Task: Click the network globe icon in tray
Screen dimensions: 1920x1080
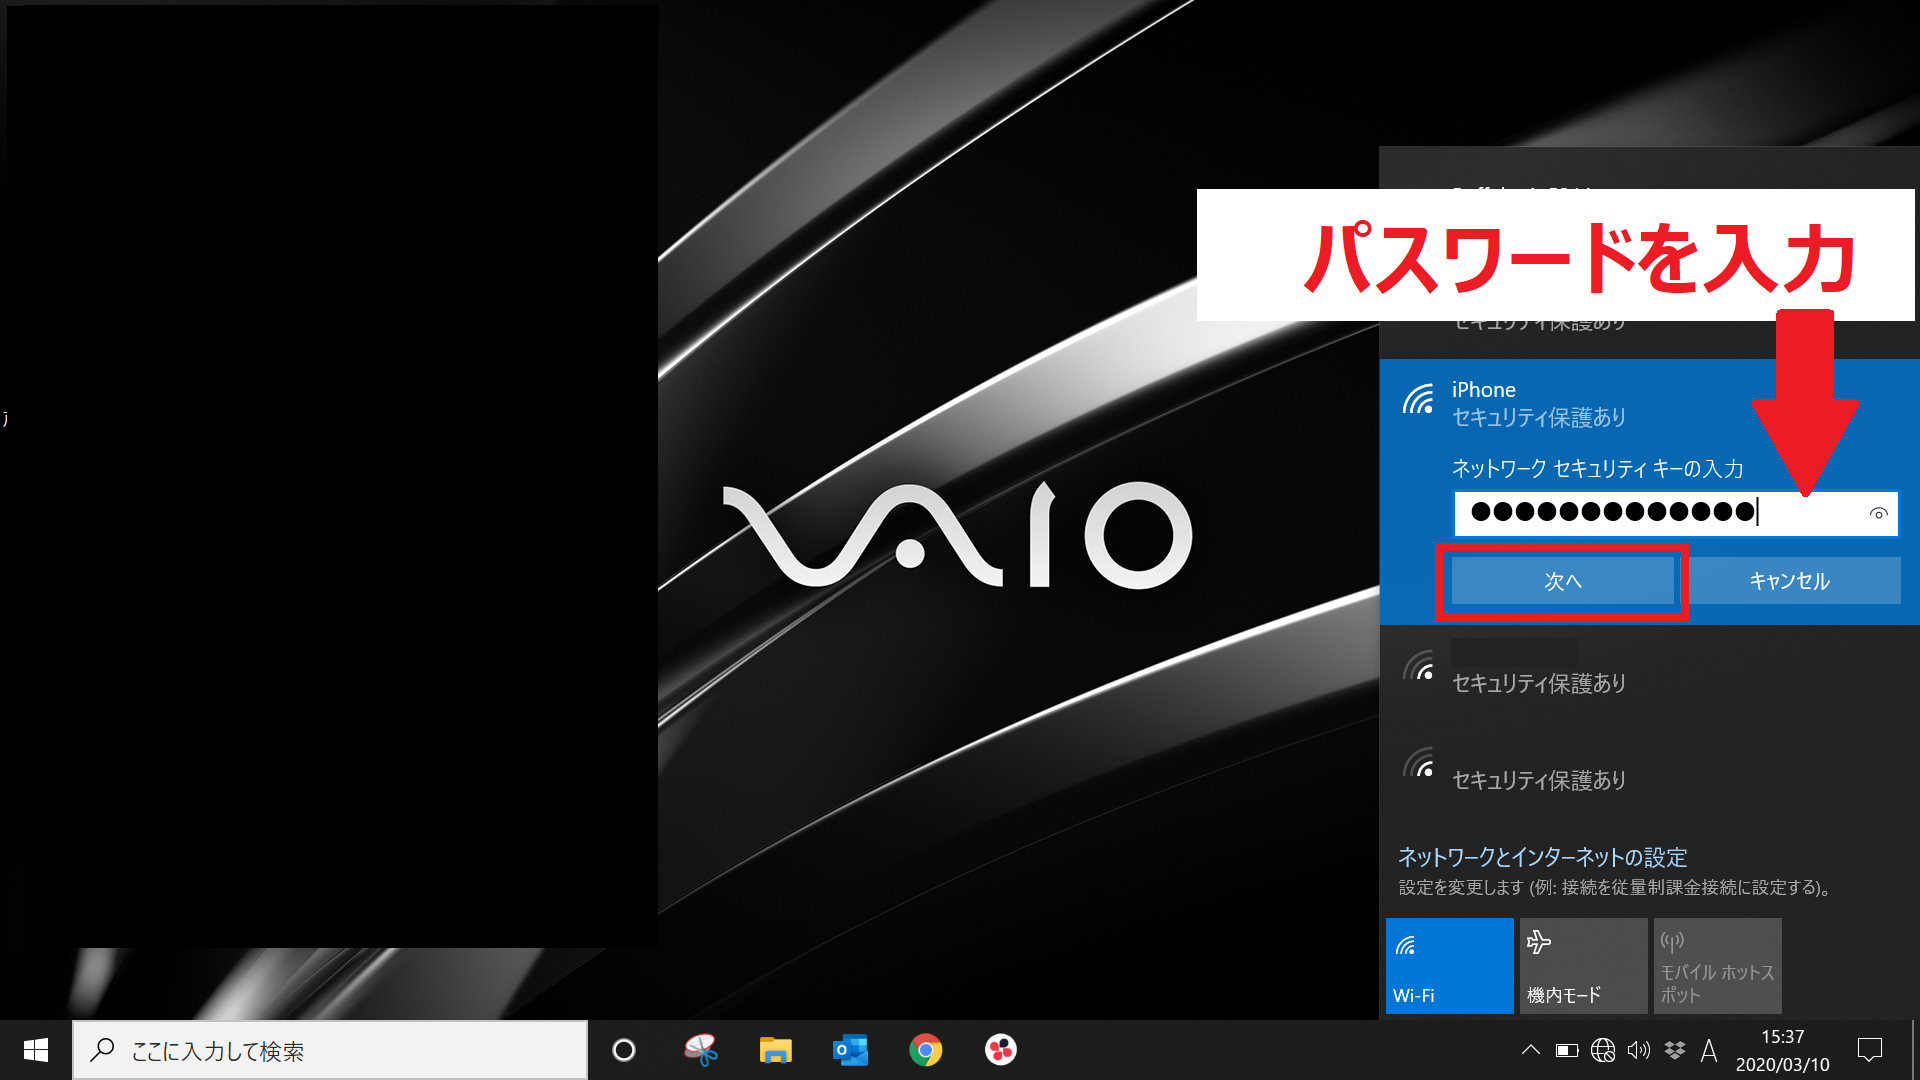Action: tap(1603, 1050)
